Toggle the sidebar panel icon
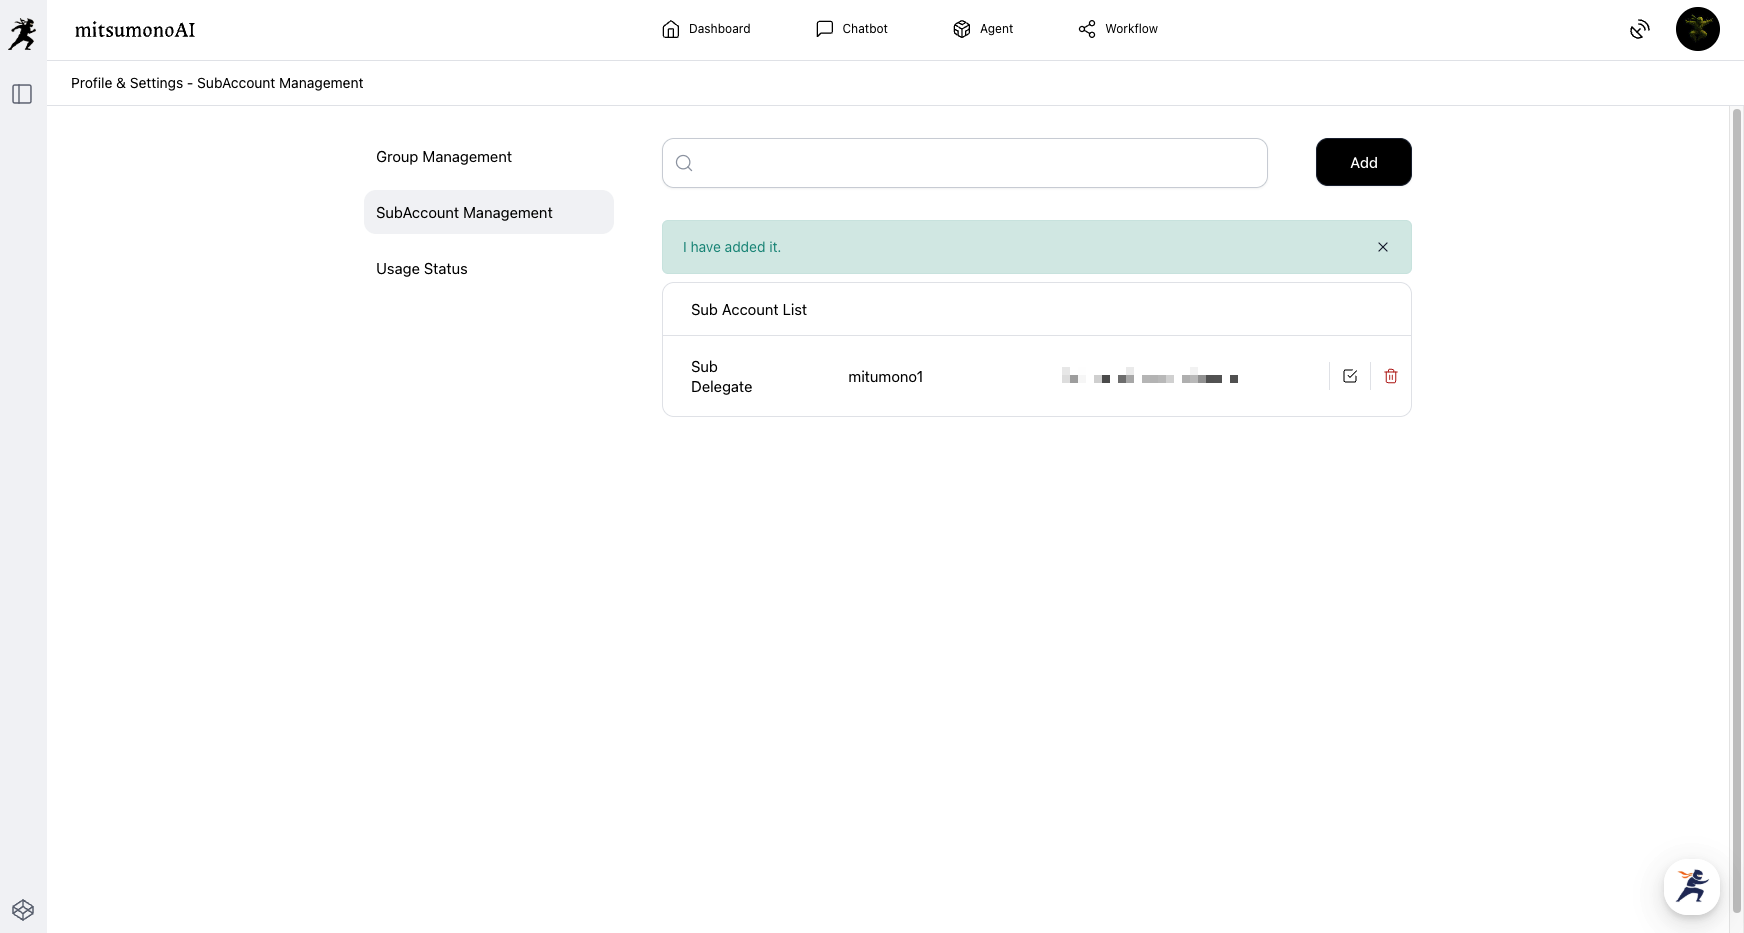1744x933 pixels. (22, 94)
